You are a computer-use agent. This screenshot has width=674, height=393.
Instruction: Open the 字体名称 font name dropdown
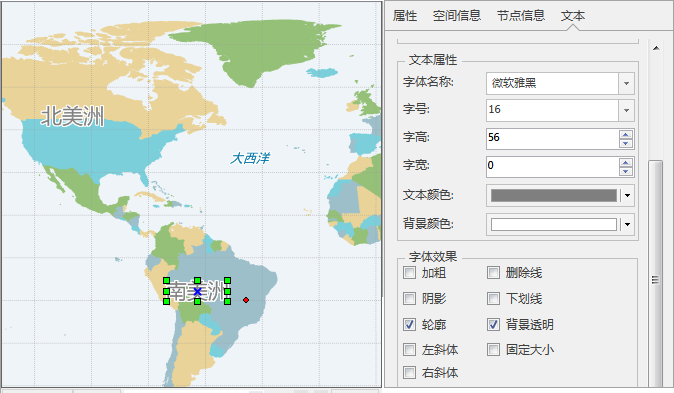coord(626,83)
